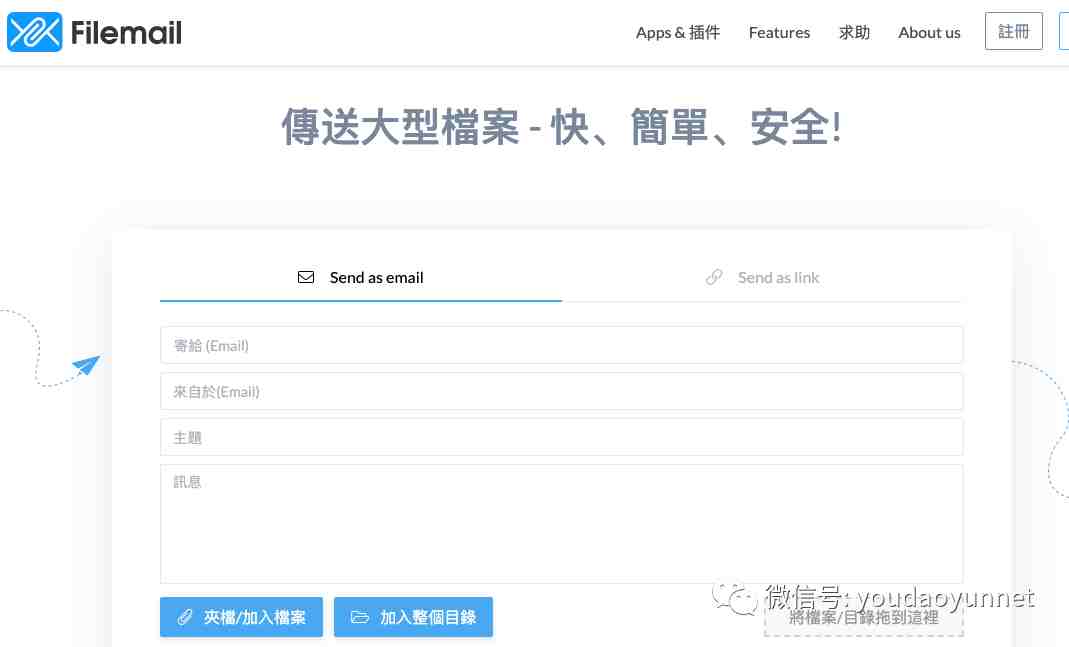Screen dimensions: 1069x647
Task: Open the About us page
Action: (929, 32)
